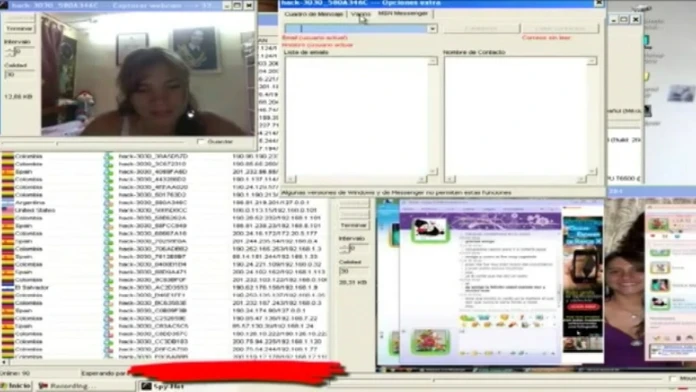Click Terminar button in Capturar webcam window
This screenshot has width=696, height=392.
[x=20, y=28]
